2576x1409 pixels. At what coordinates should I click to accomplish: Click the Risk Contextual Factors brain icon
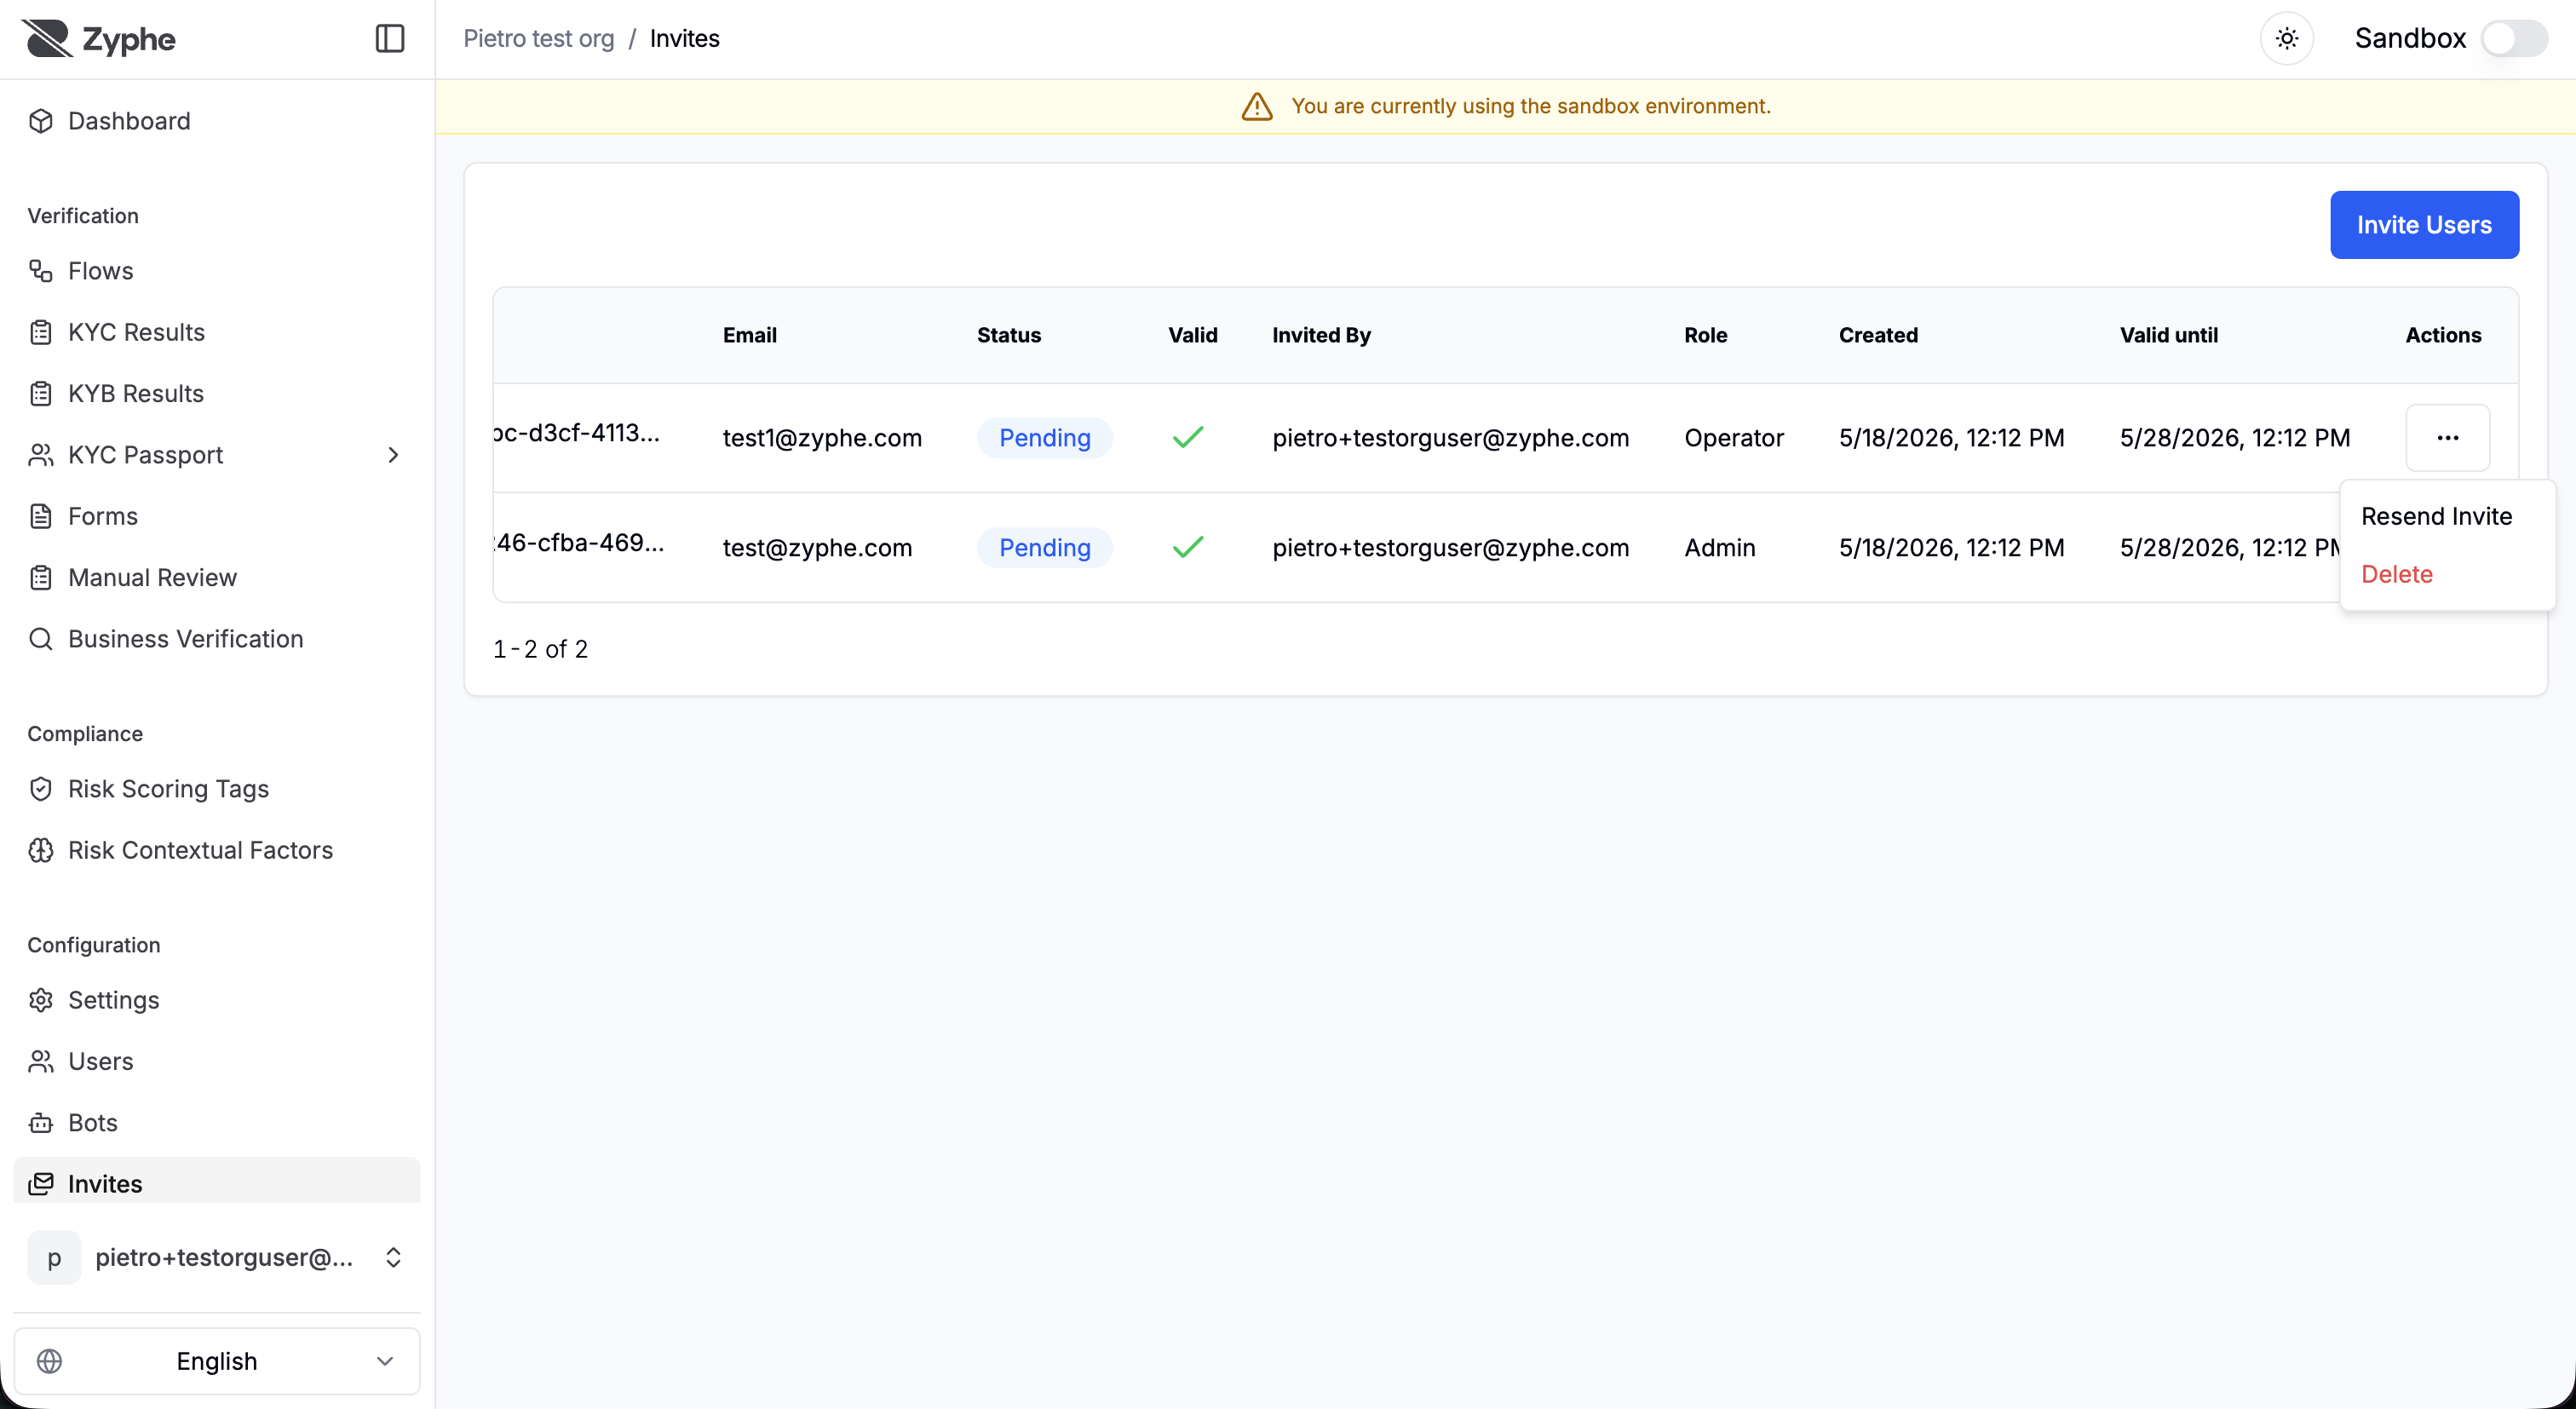coord(41,850)
